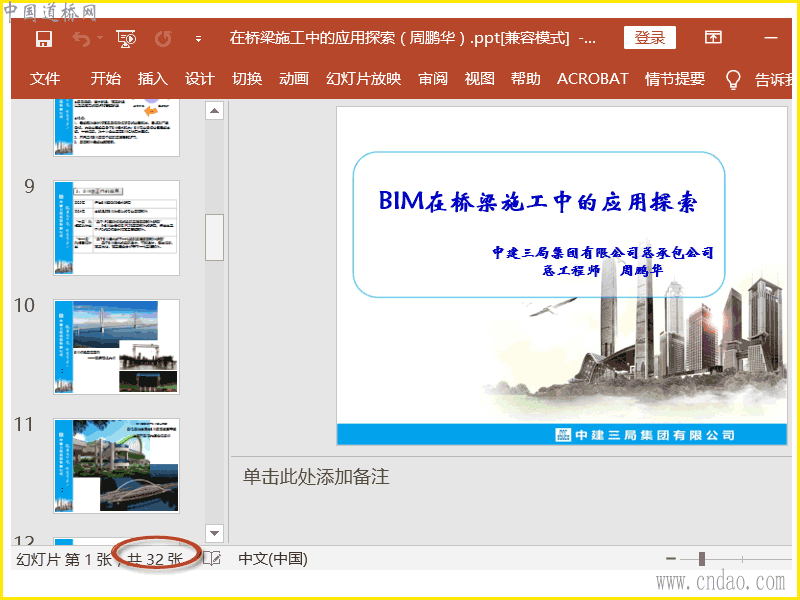Switch to the 切换 tab
800x600 pixels.
pyautogui.click(x=247, y=79)
